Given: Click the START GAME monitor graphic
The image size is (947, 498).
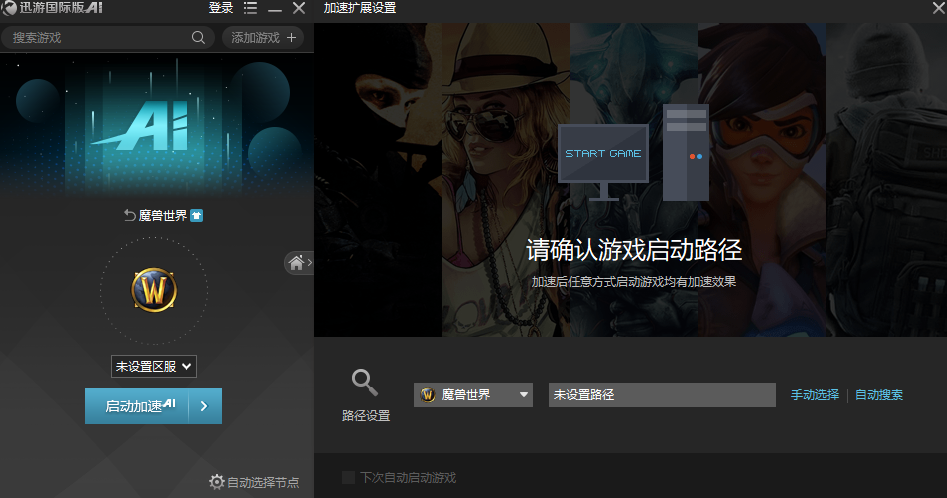Looking at the screenshot, I should coord(603,161).
